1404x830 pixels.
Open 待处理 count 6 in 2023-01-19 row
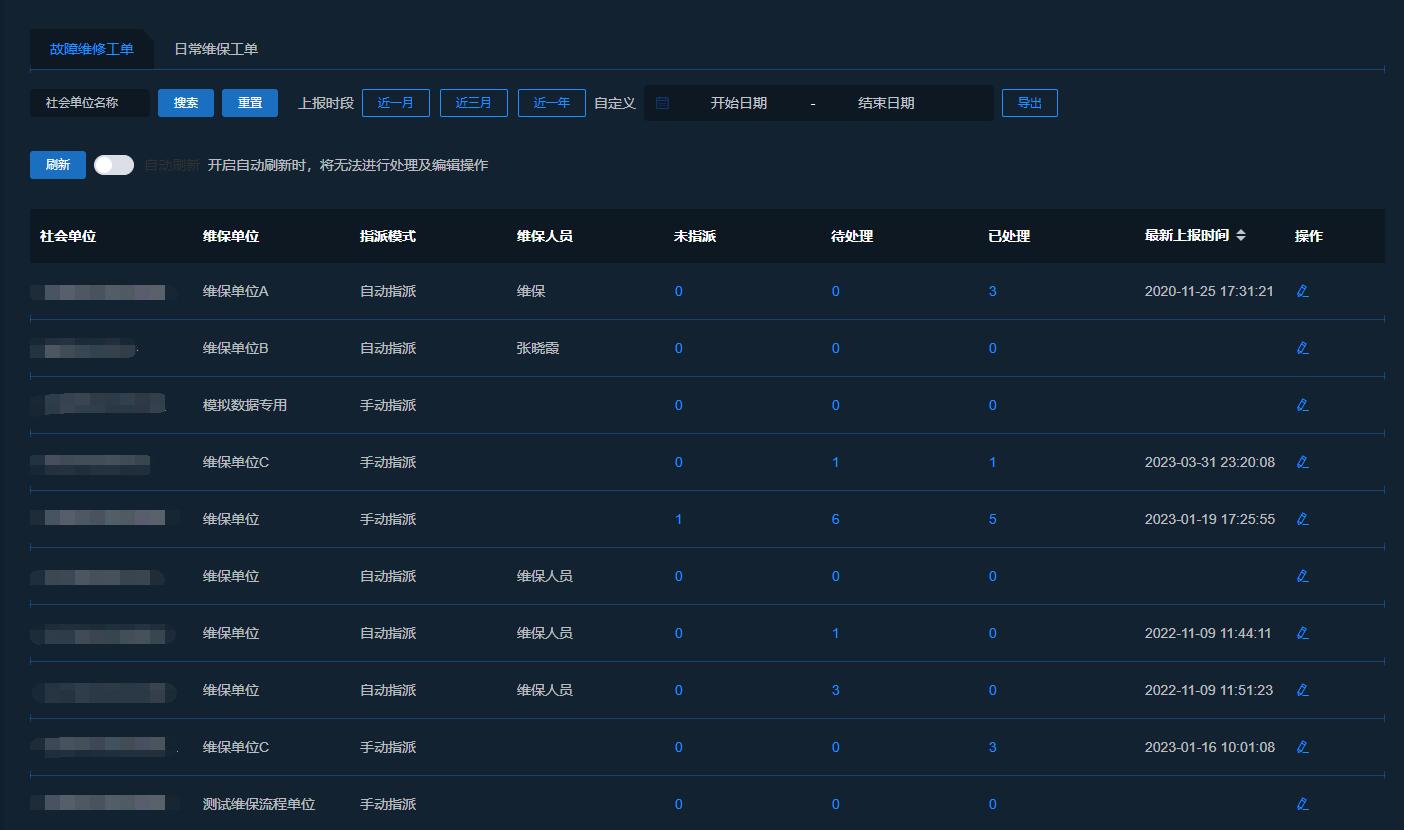point(835,519)
